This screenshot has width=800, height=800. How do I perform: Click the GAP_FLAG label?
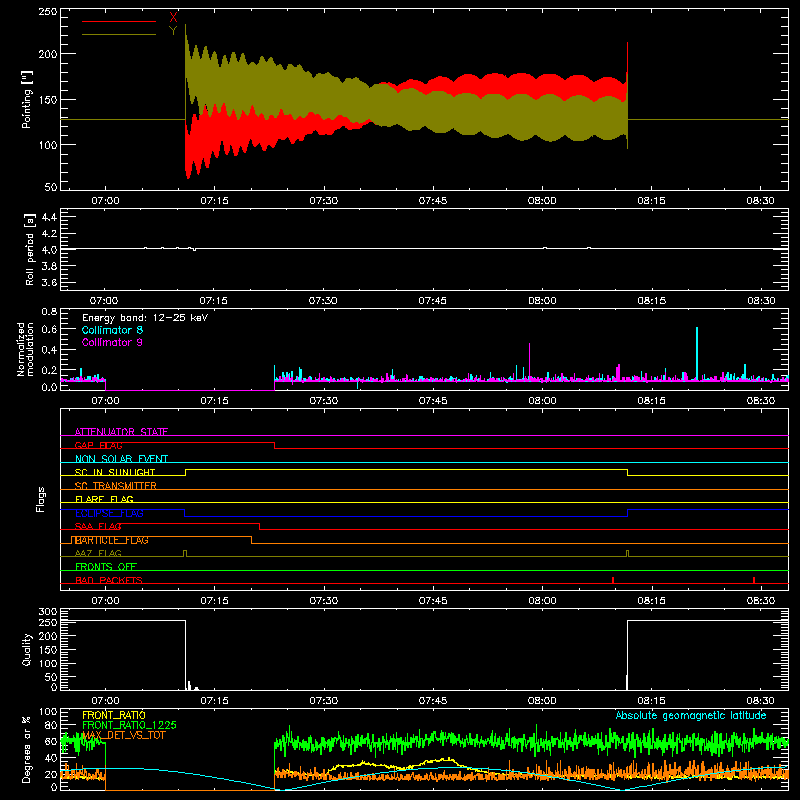click(98, 445)
